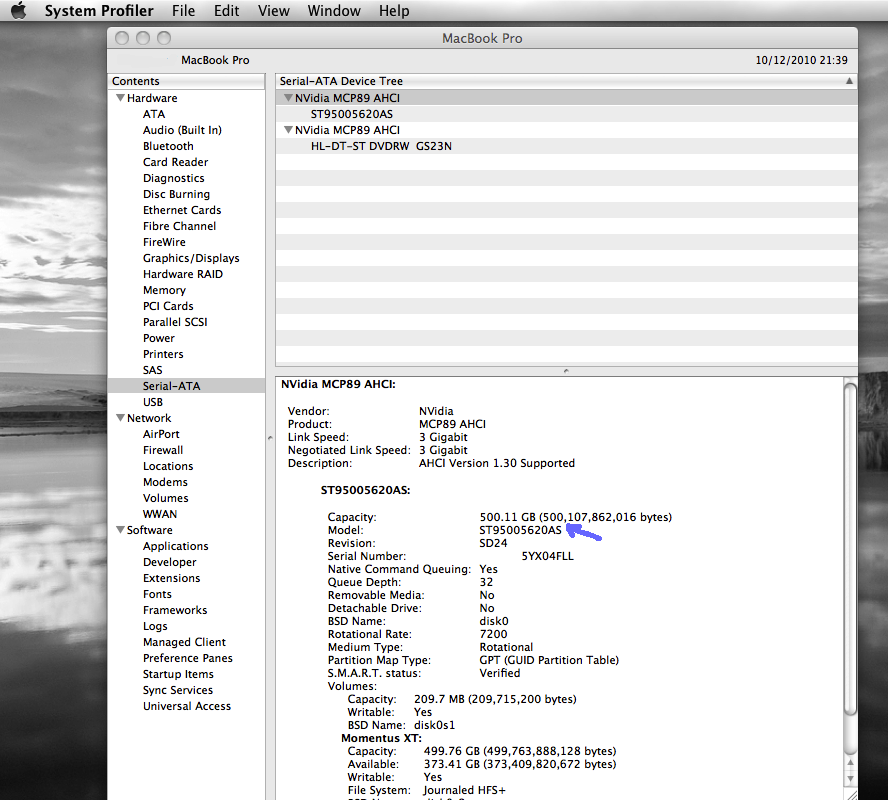Select HL-DT-ST DVDRW GS23N device
The height and width of the screenshot is (800, 888).
coord(381,146)
